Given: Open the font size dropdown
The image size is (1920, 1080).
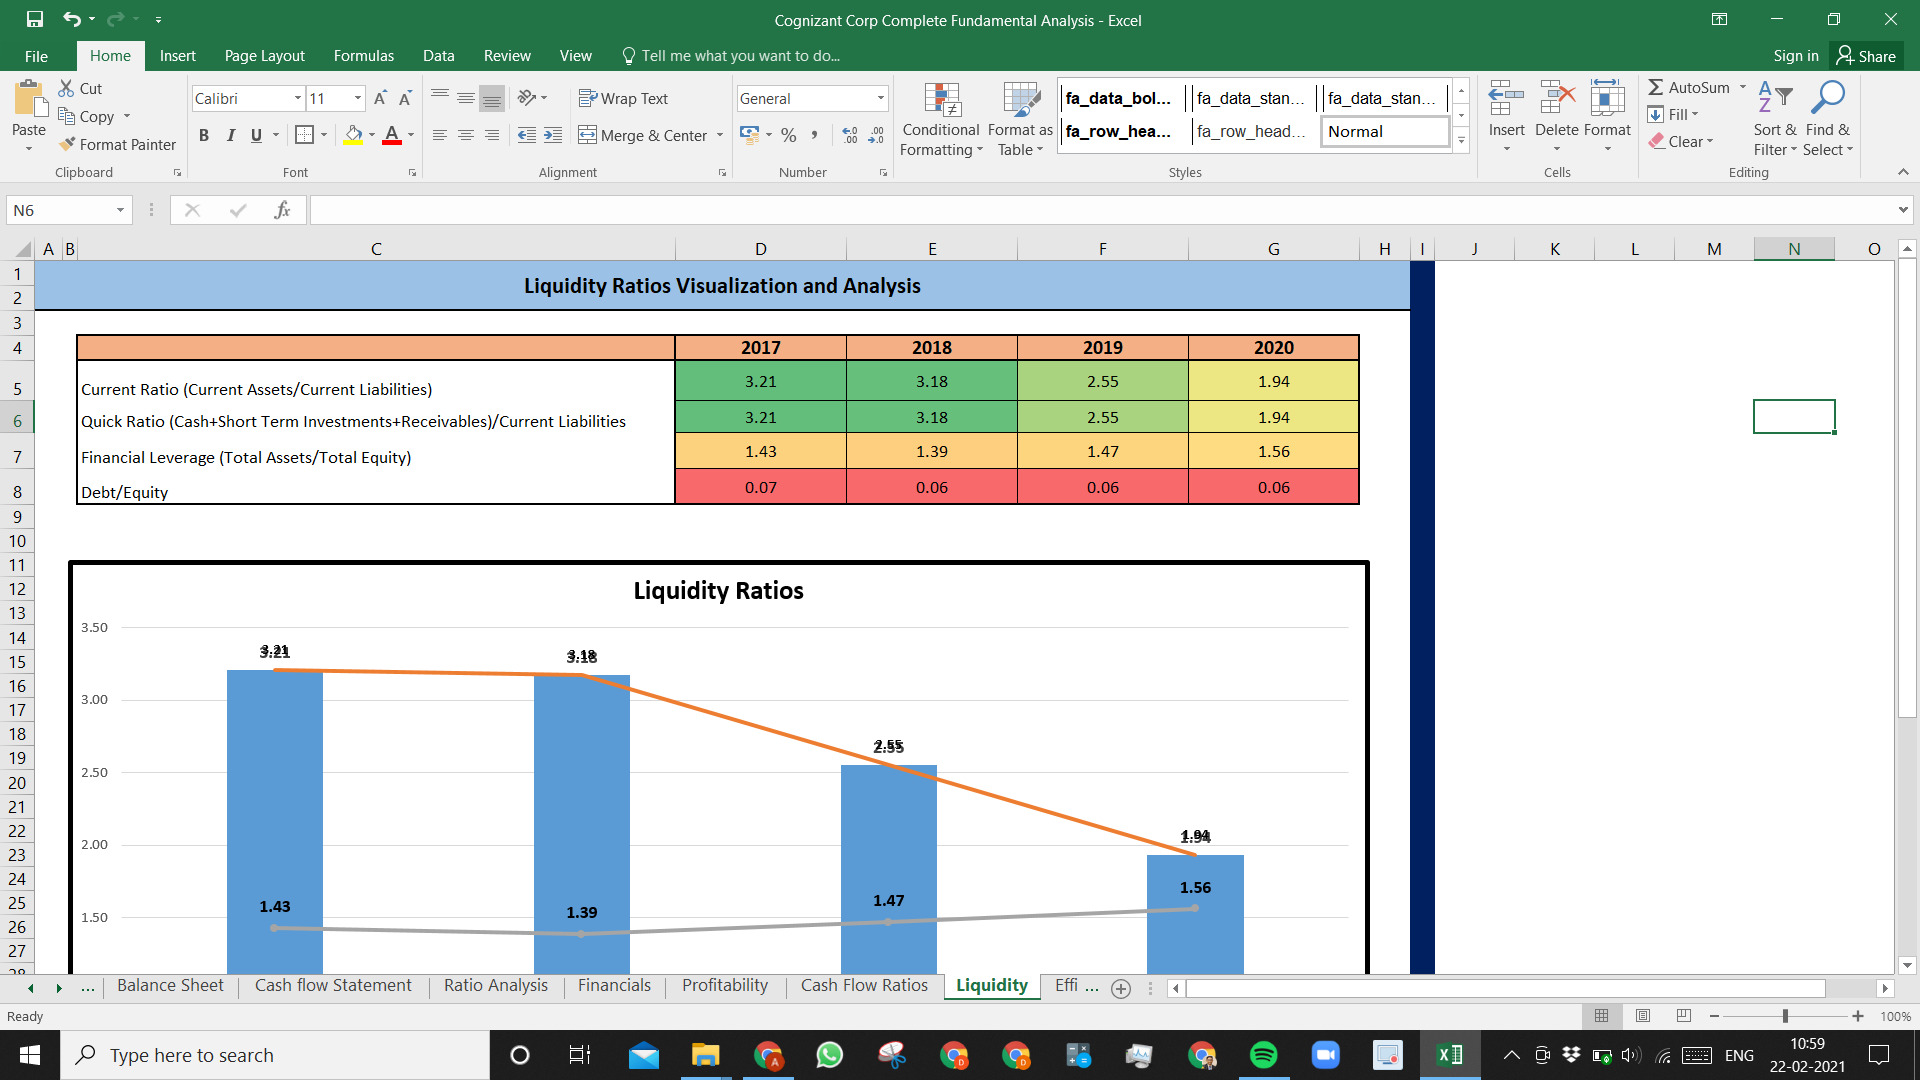Looking at the screenshot, I should 358,98.
